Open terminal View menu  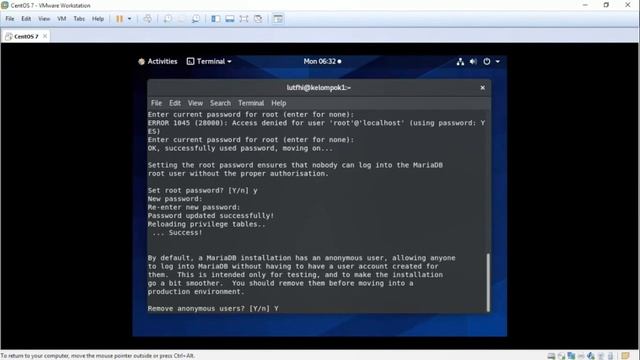[x=195, y=103]
